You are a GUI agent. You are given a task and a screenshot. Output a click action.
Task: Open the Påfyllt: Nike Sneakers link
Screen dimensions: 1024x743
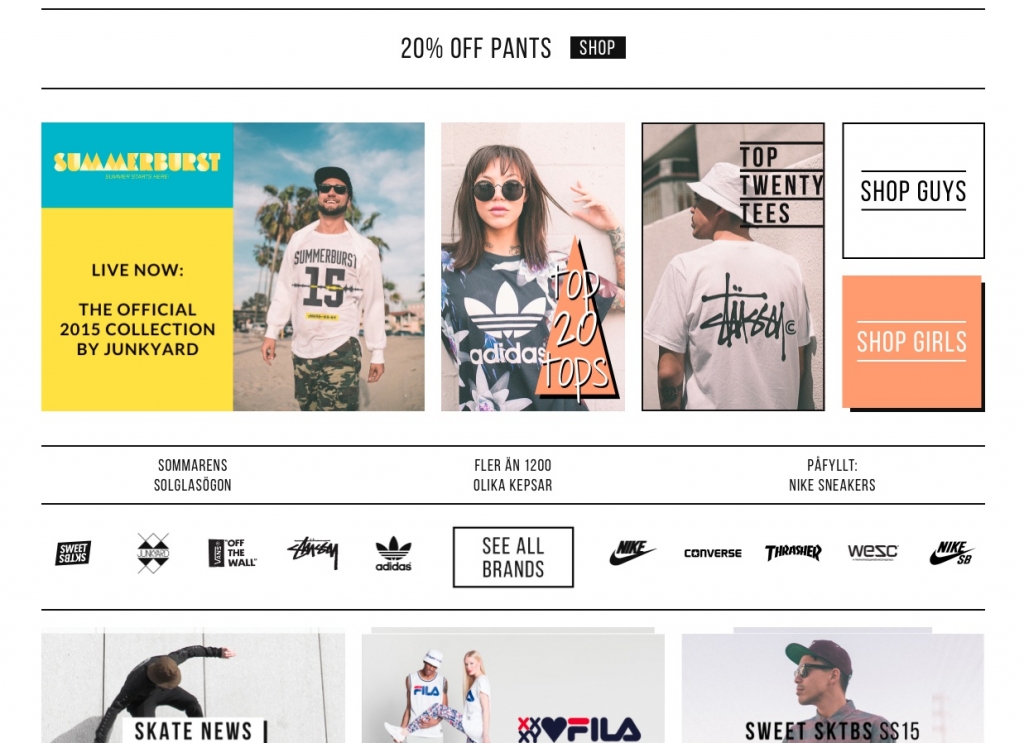pyautogui.click(x=832, y=475)
